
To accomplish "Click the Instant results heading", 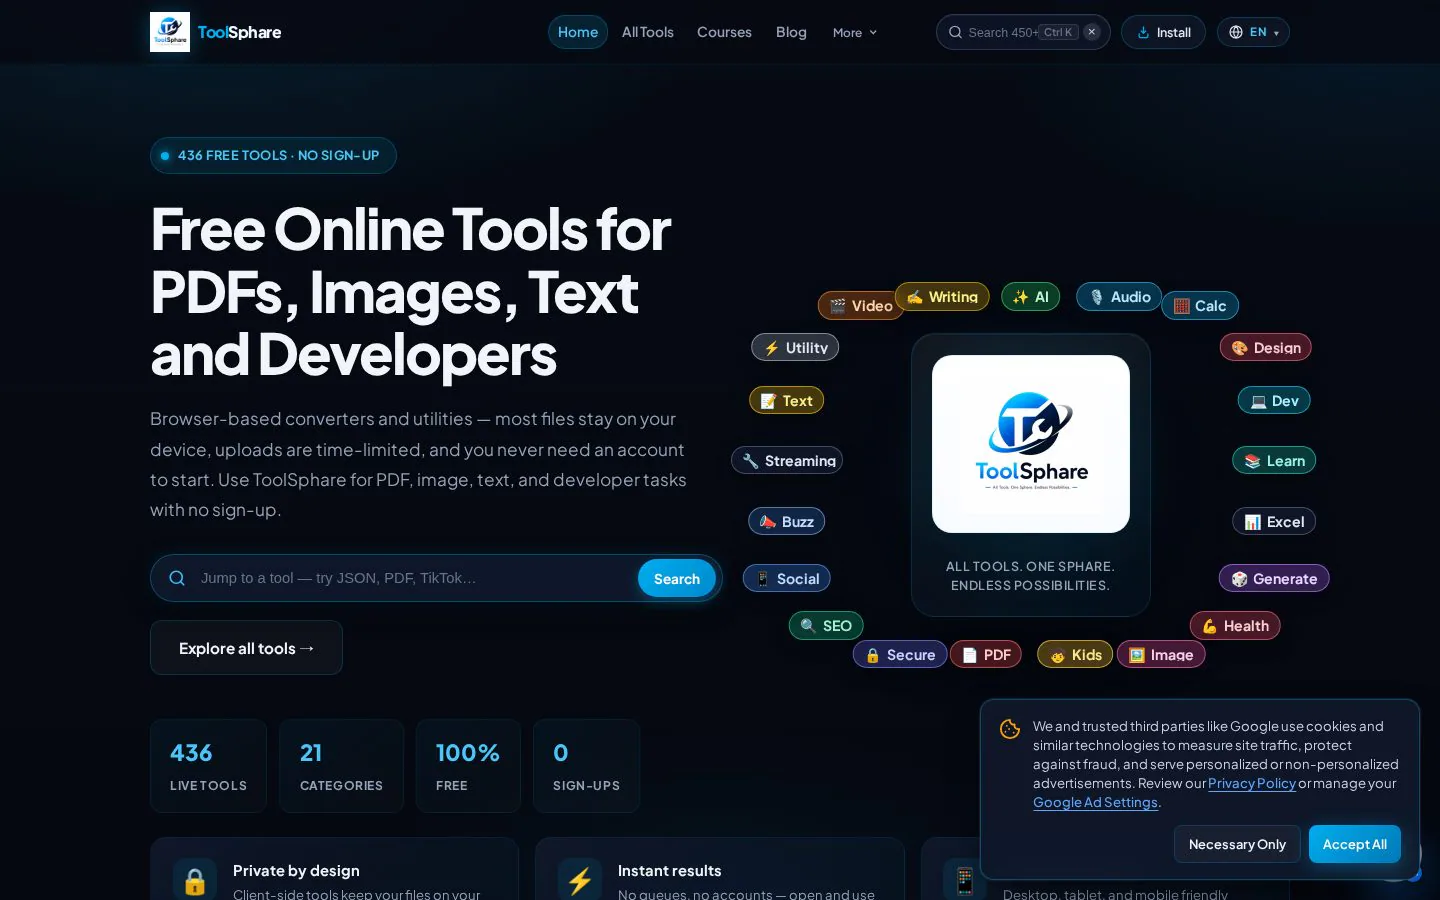I will (669, 871).
